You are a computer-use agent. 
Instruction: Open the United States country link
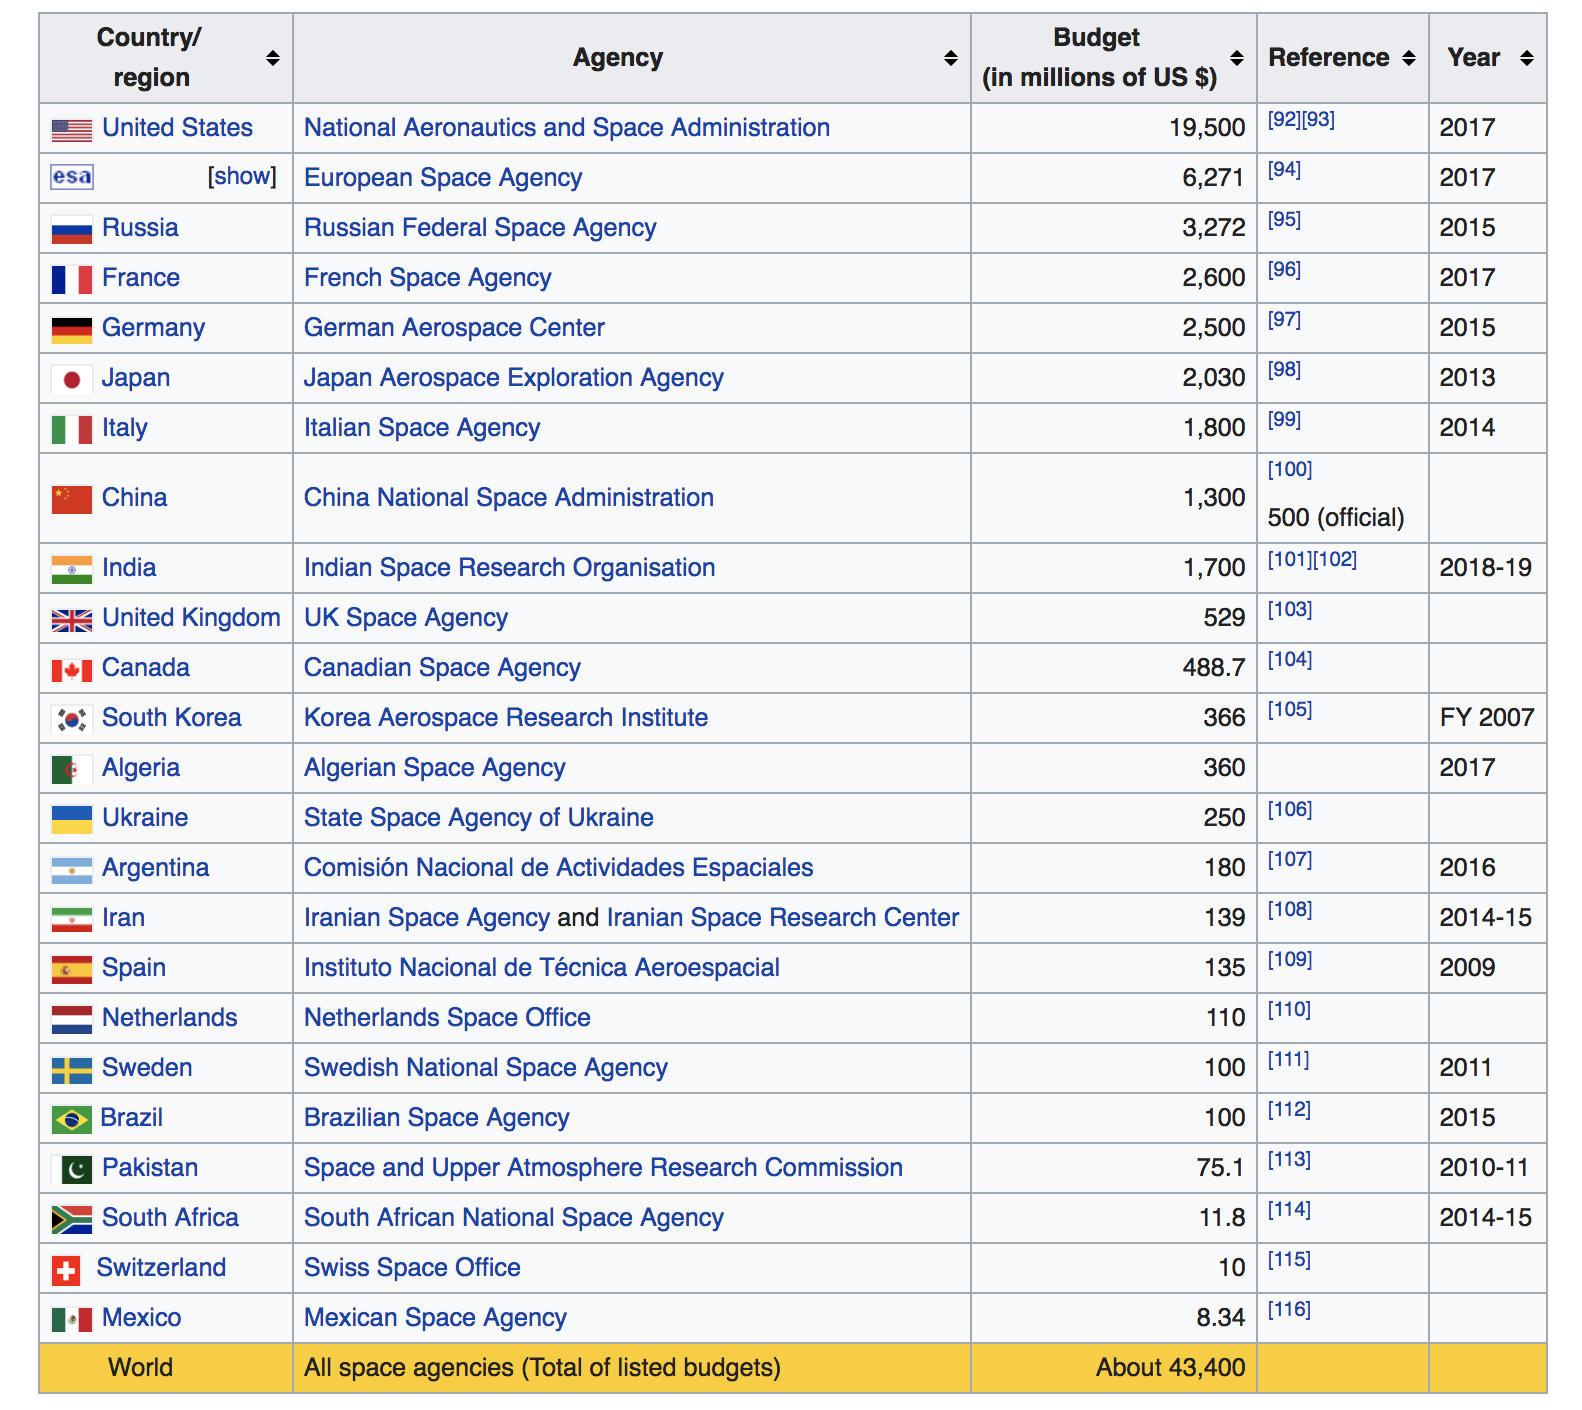[177, 128]
